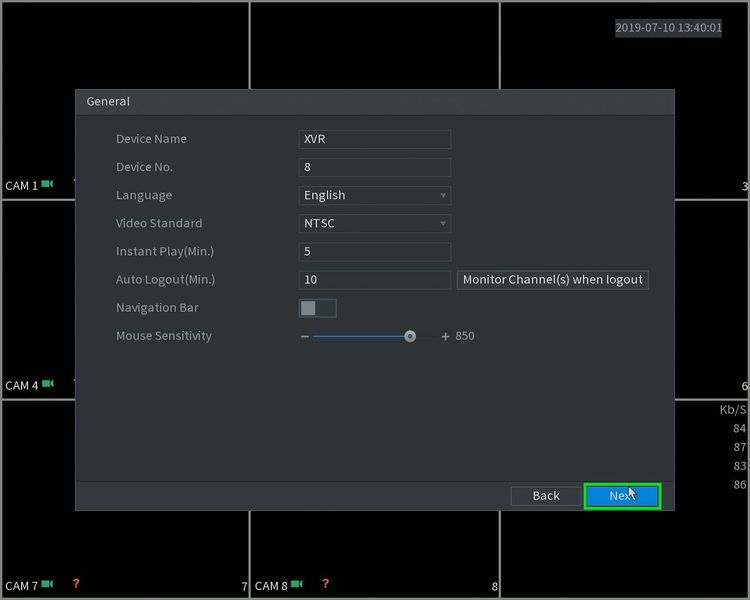
Task: Click the mouse sensitivity value 850
Action: pyautogui.click(x=465, y=336)
